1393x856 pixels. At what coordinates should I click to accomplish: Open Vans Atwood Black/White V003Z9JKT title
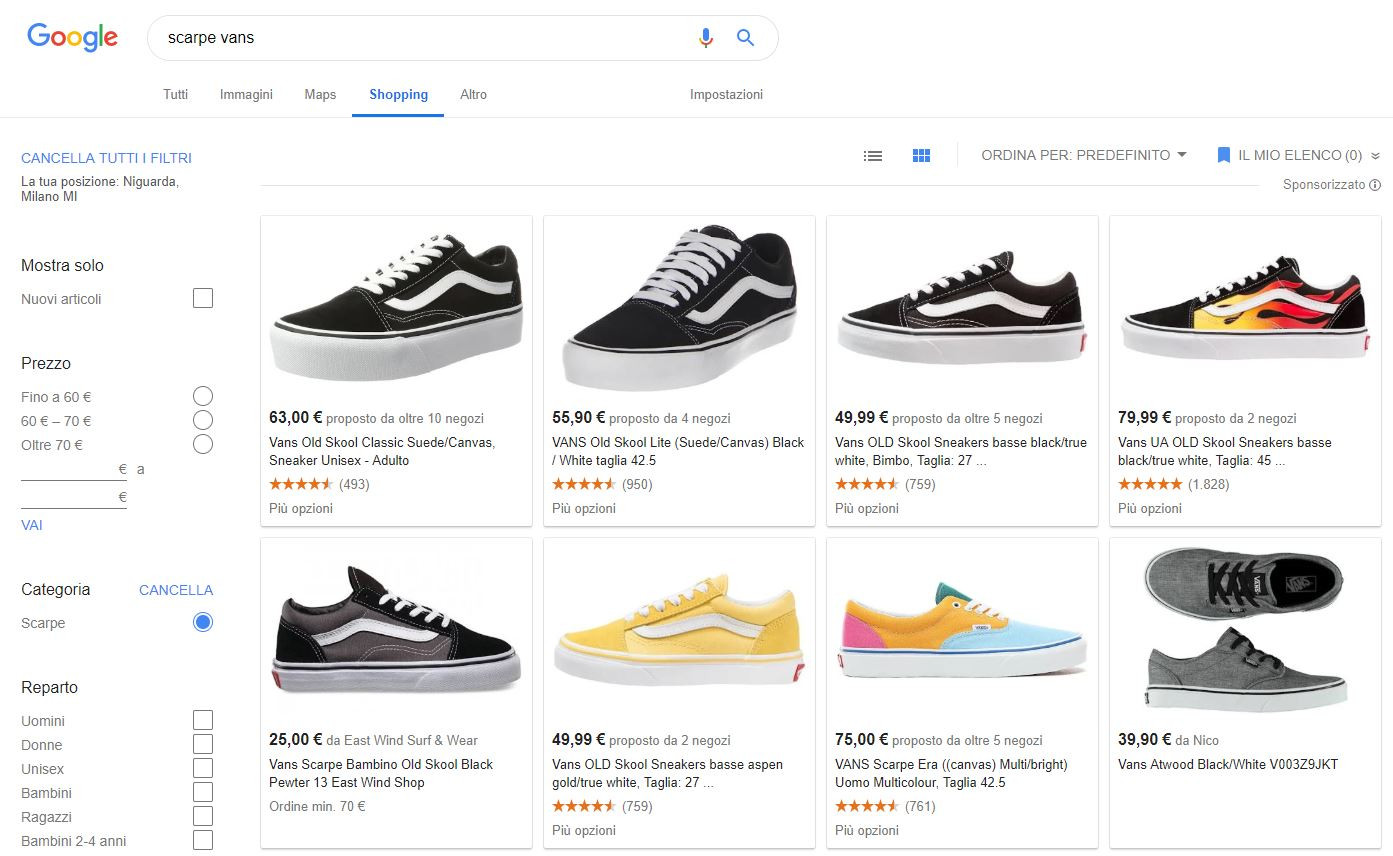click(1228, 764)
